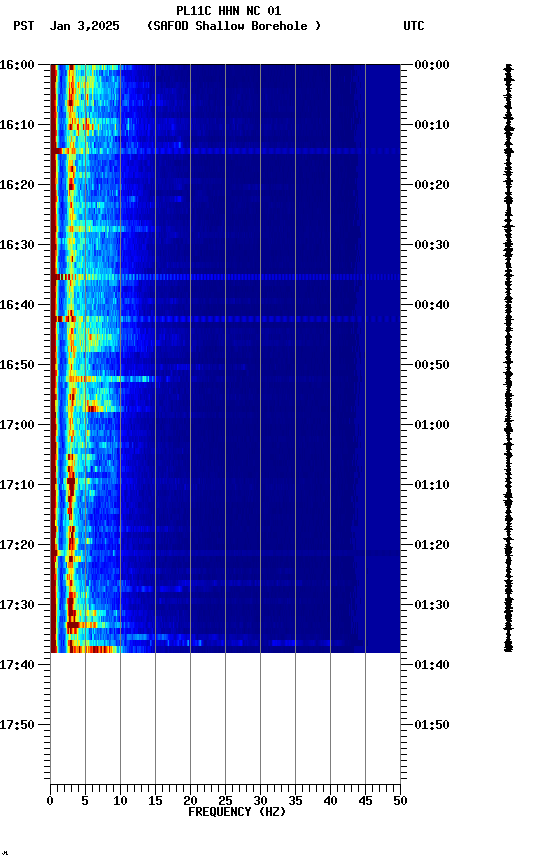
Task: Click the broadband event streak near 16:42
Action: click(x=225, y=319)
